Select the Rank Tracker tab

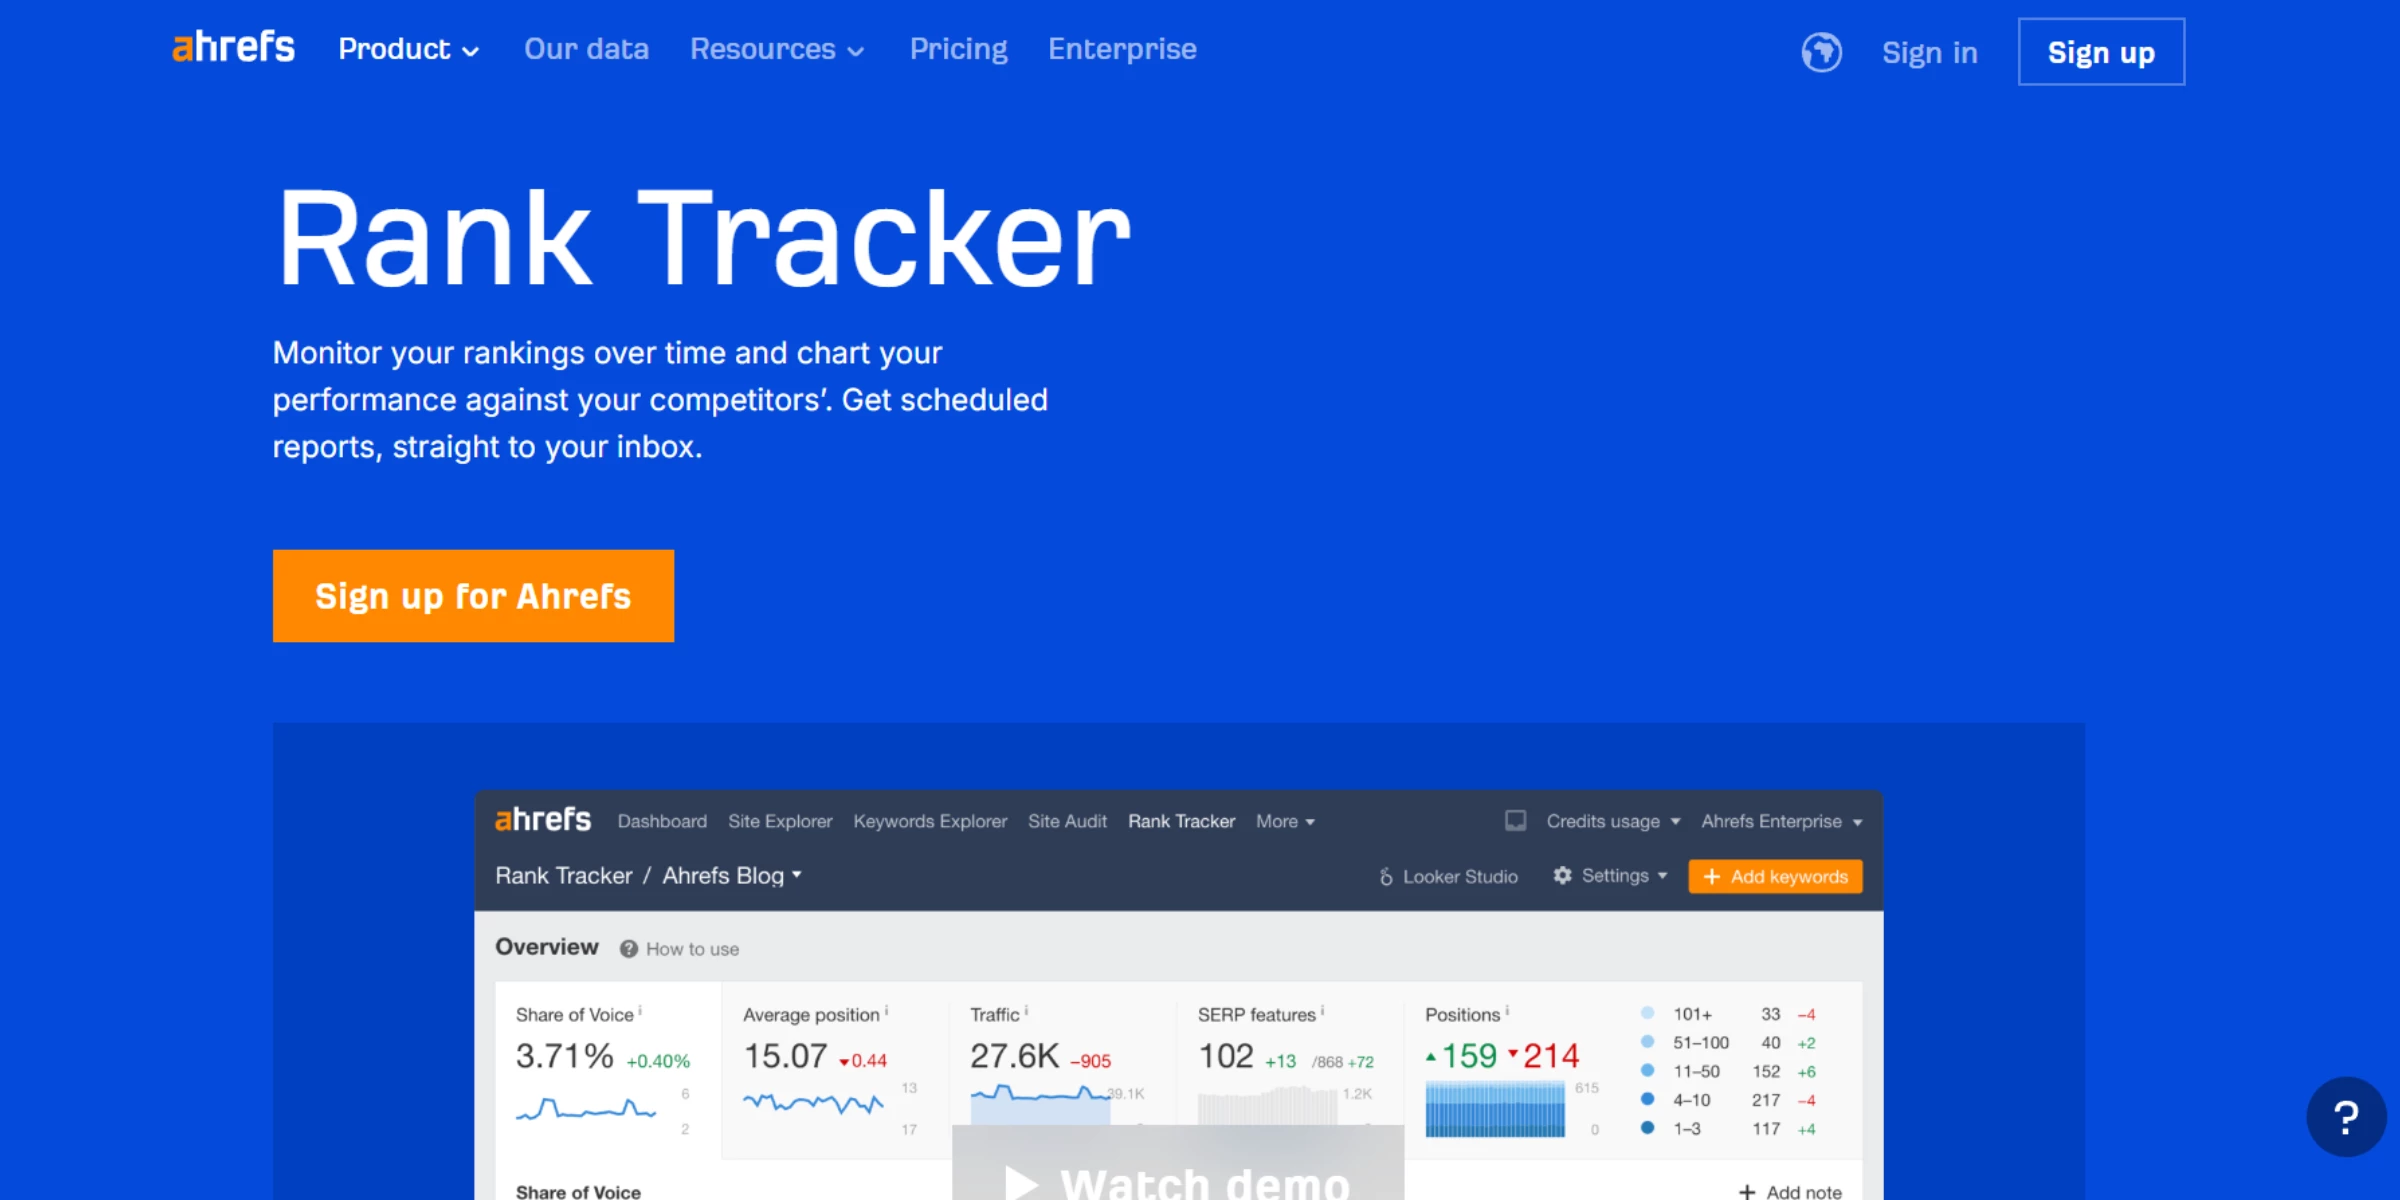pos(1181,821)
